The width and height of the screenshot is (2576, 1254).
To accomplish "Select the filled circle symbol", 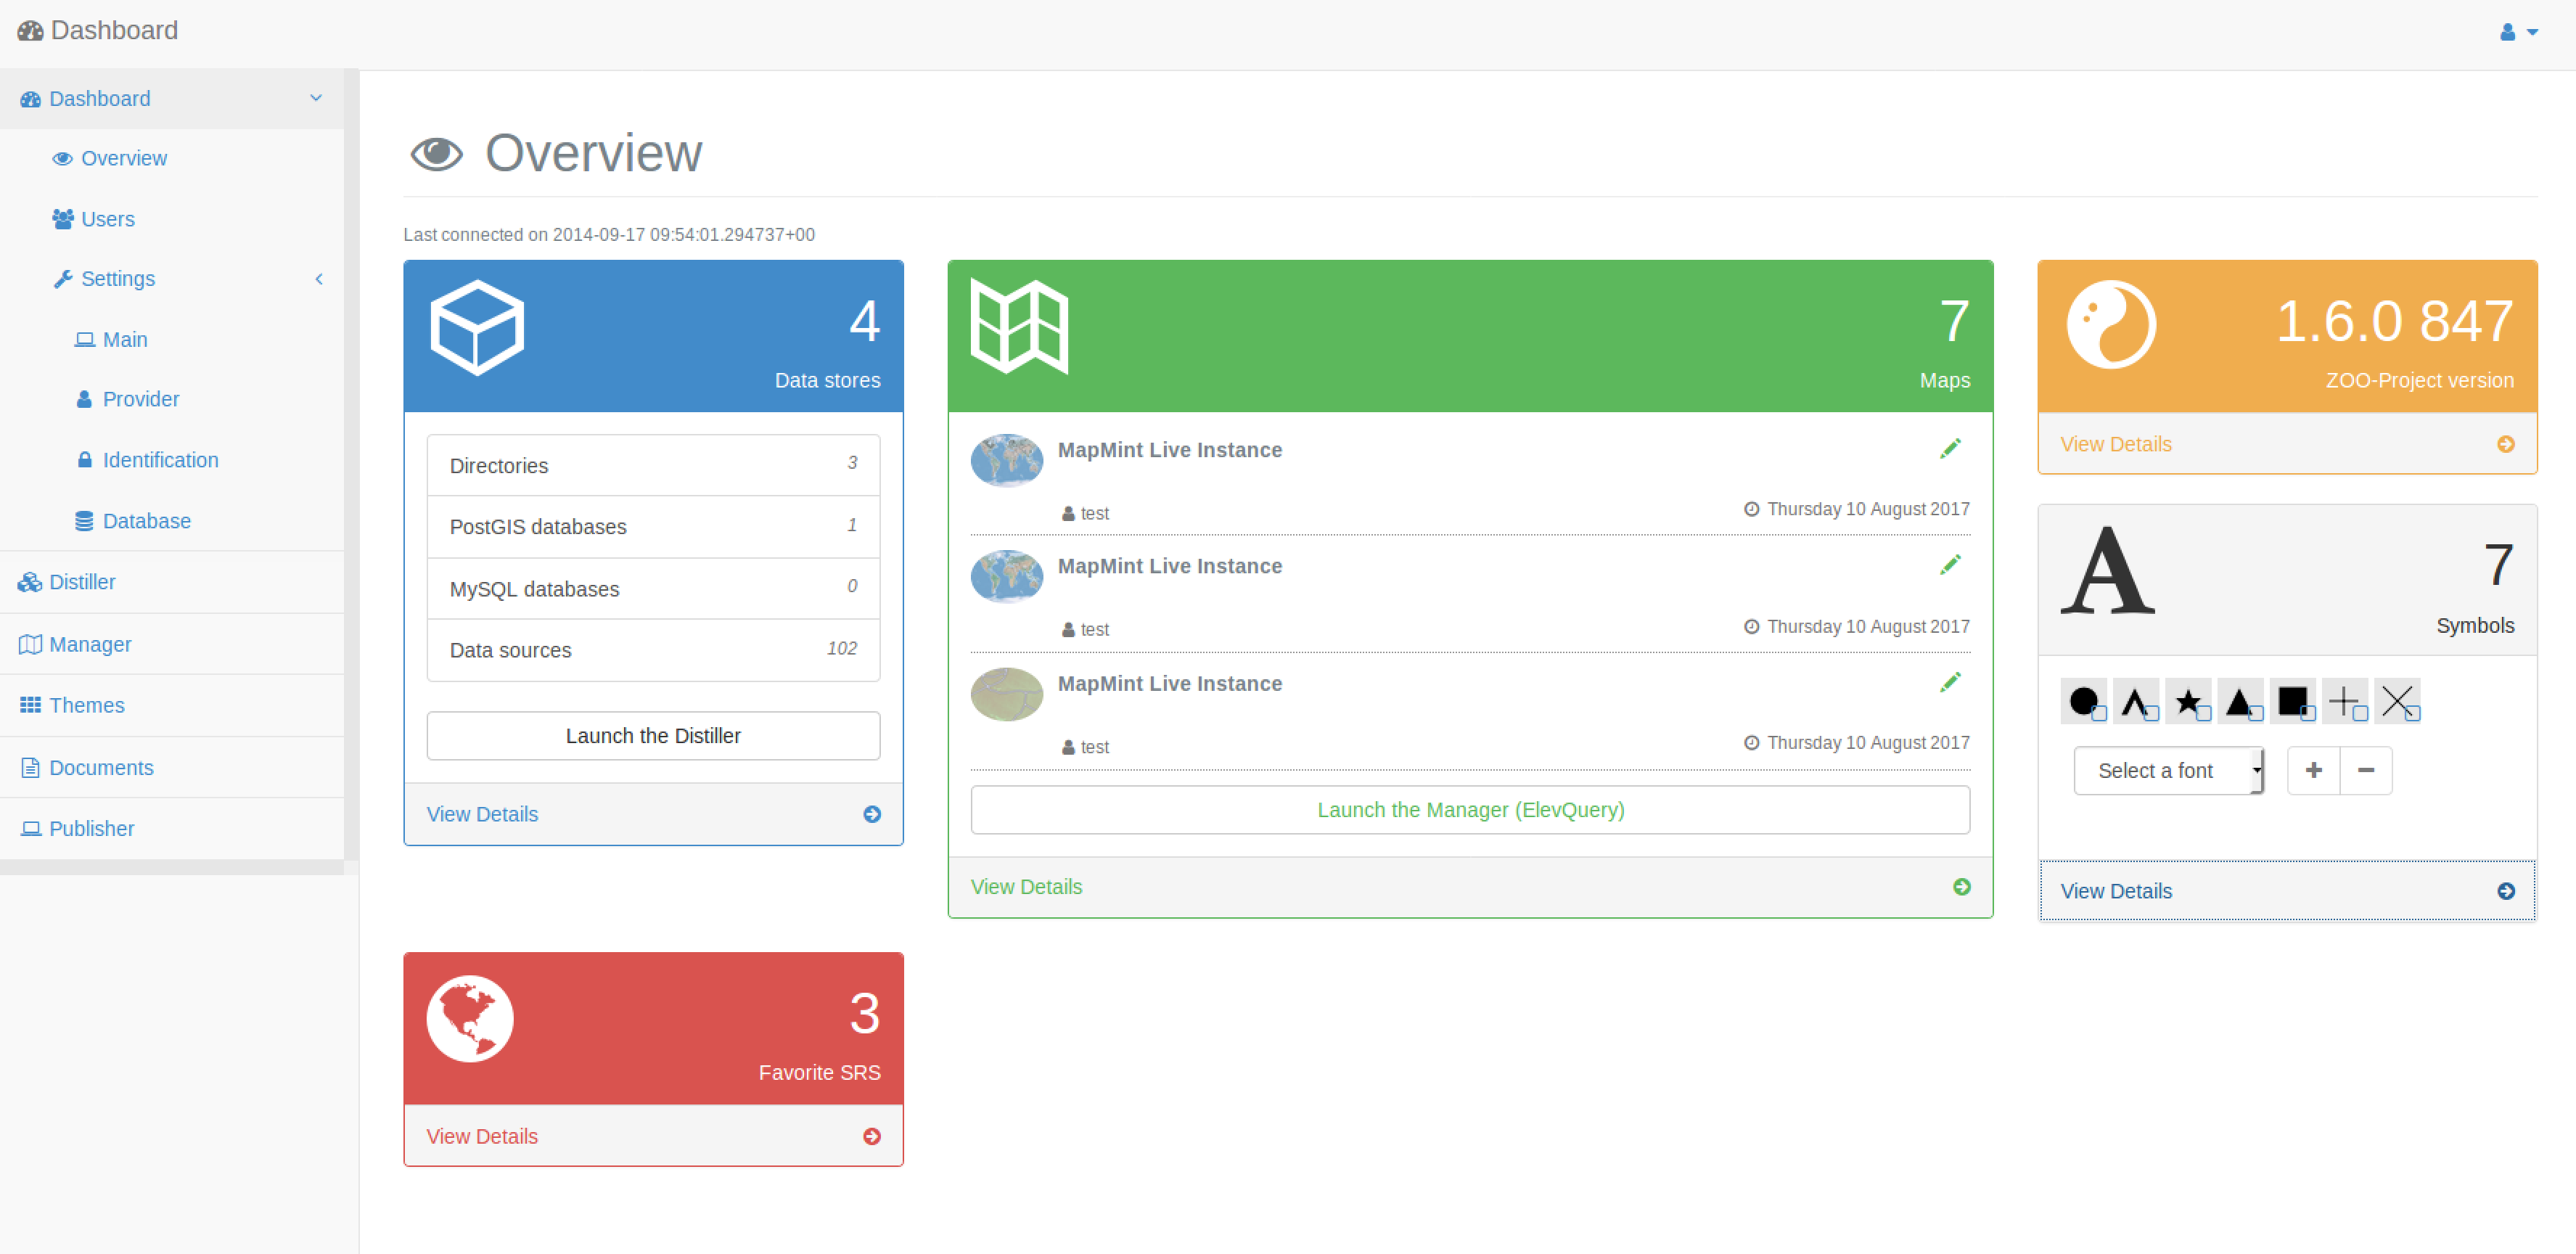I will 2084,701.
